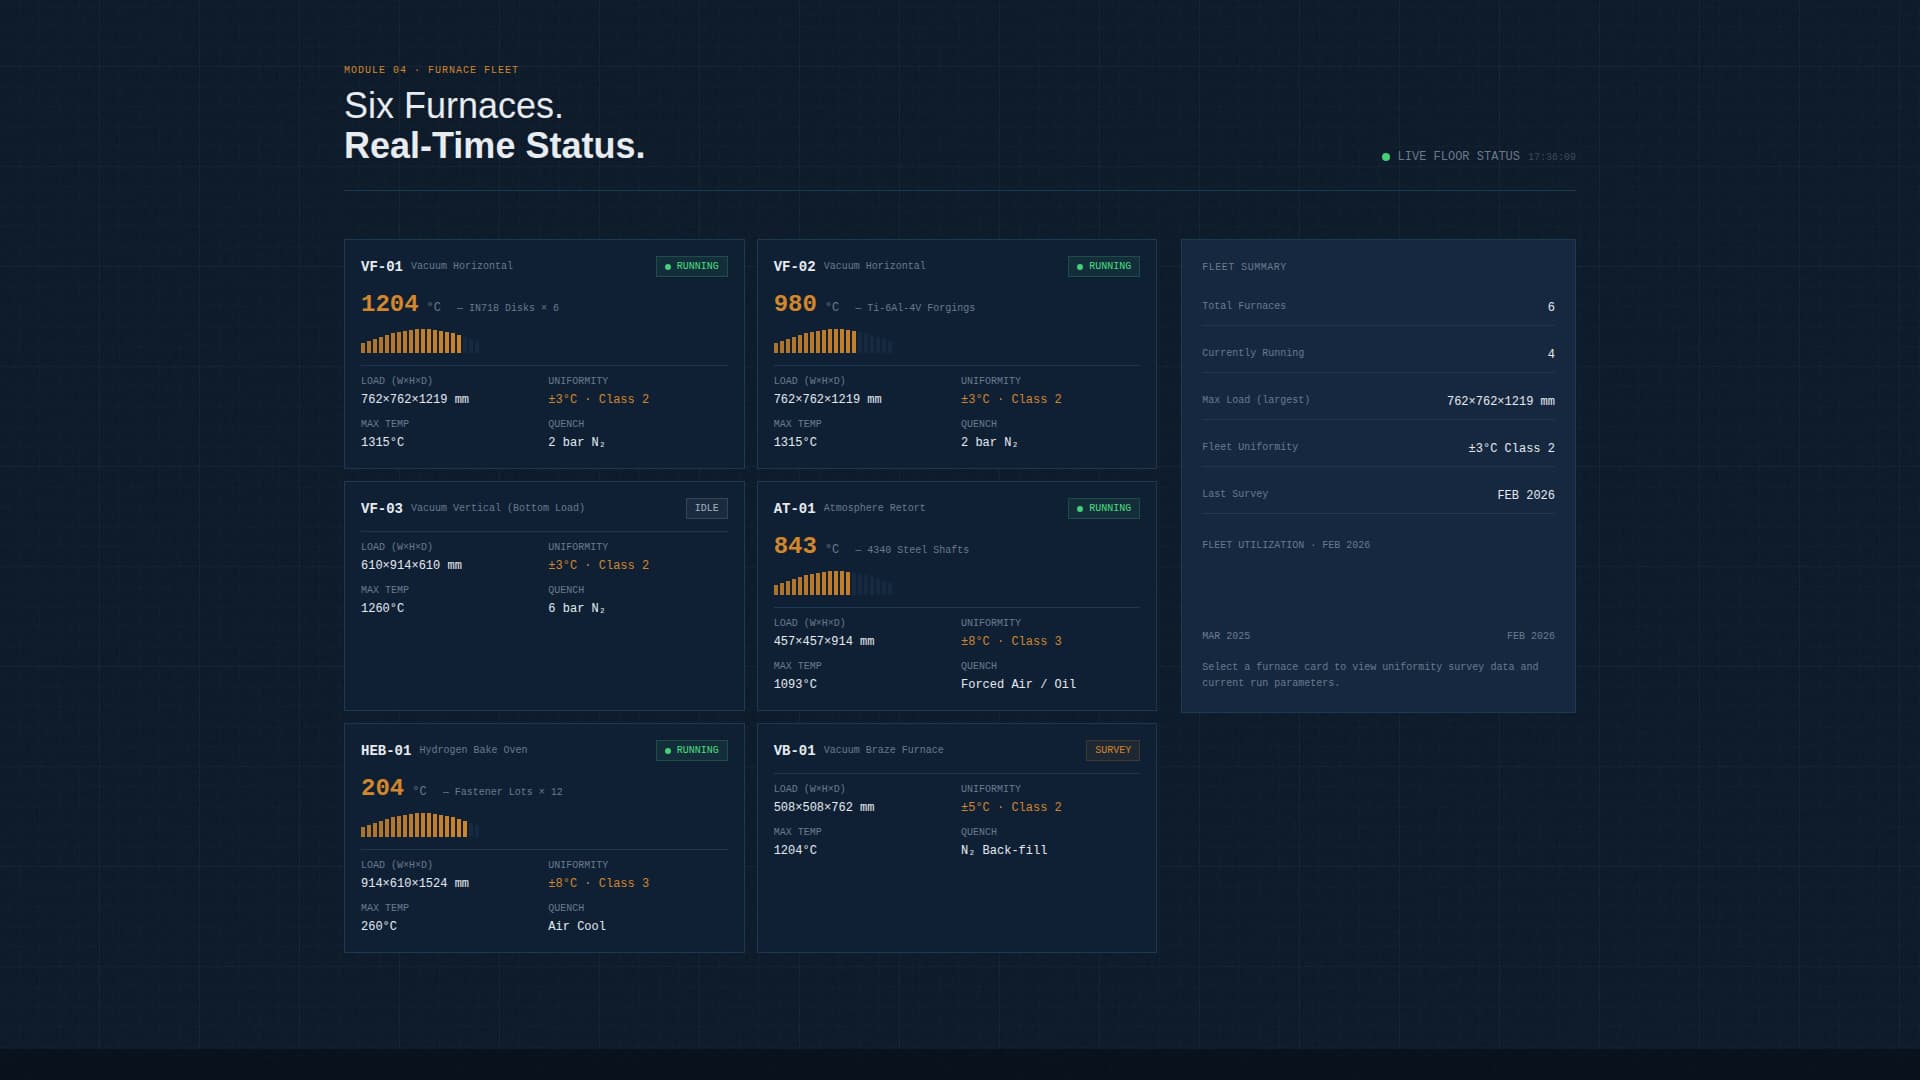Click the MODULE 04 · FURNACE FLEET label

click(431, 69)
